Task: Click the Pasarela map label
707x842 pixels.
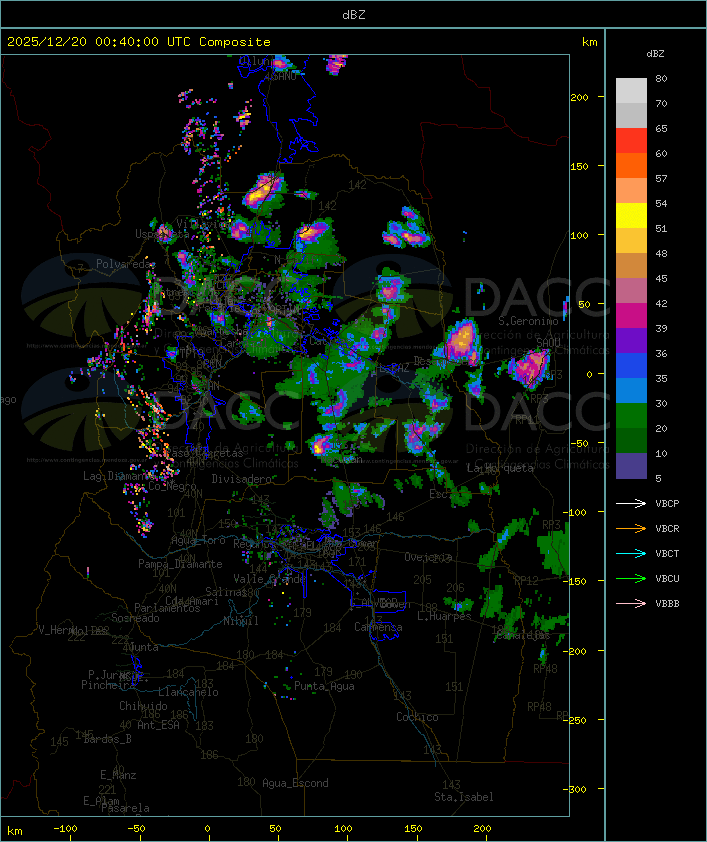Action: [x=125, y=808]
